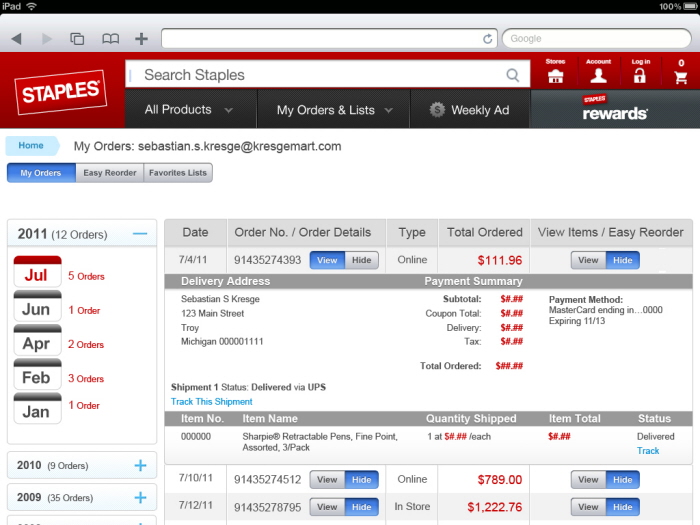Open the Stores locator icon

click(x=555, y=75)
